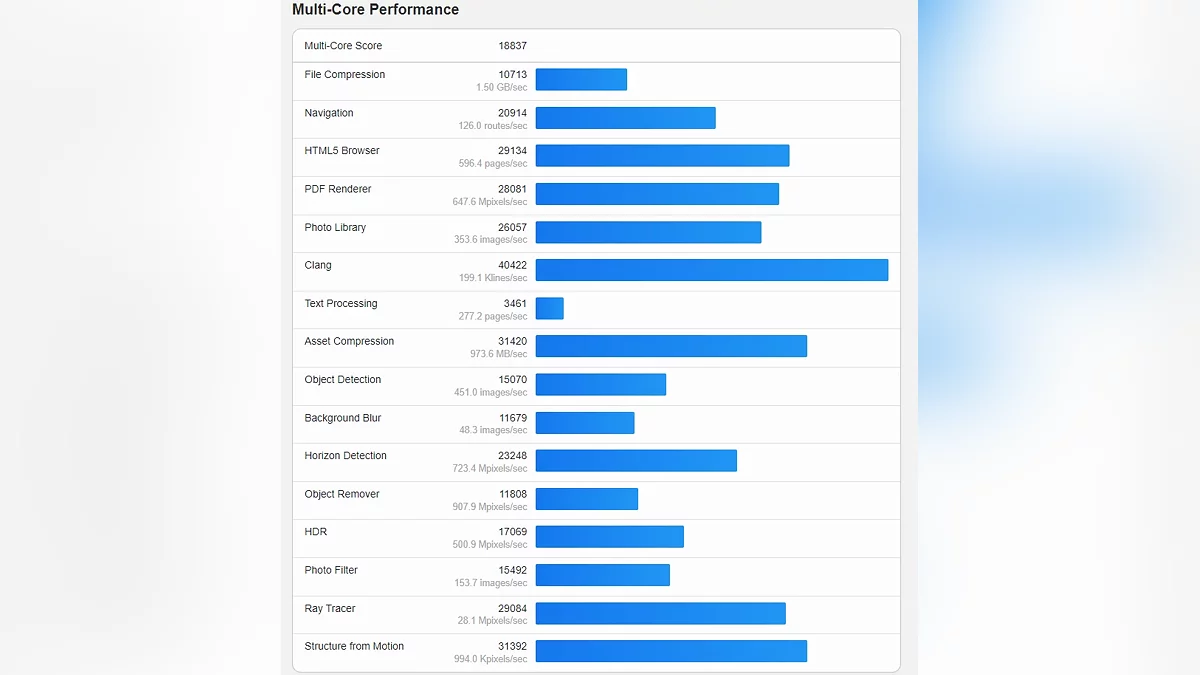This screenshot has width=1200, height=675.
Task: Click the Clang score 40422
Action: click(512, 265)
